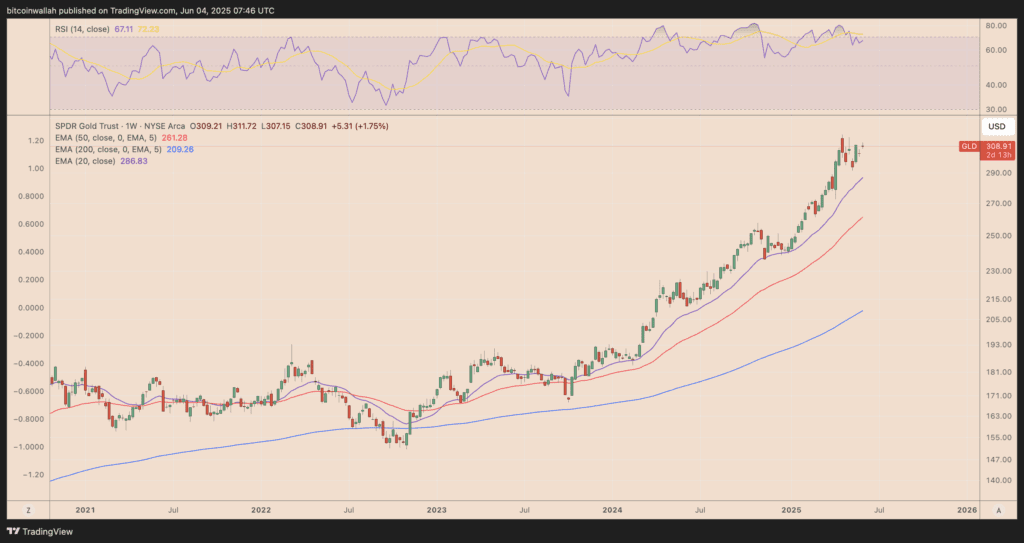Click the yellow RSI average value 72.23
Screen dimensions: 1024x543
pyautogui.click(x=148, y=29)
